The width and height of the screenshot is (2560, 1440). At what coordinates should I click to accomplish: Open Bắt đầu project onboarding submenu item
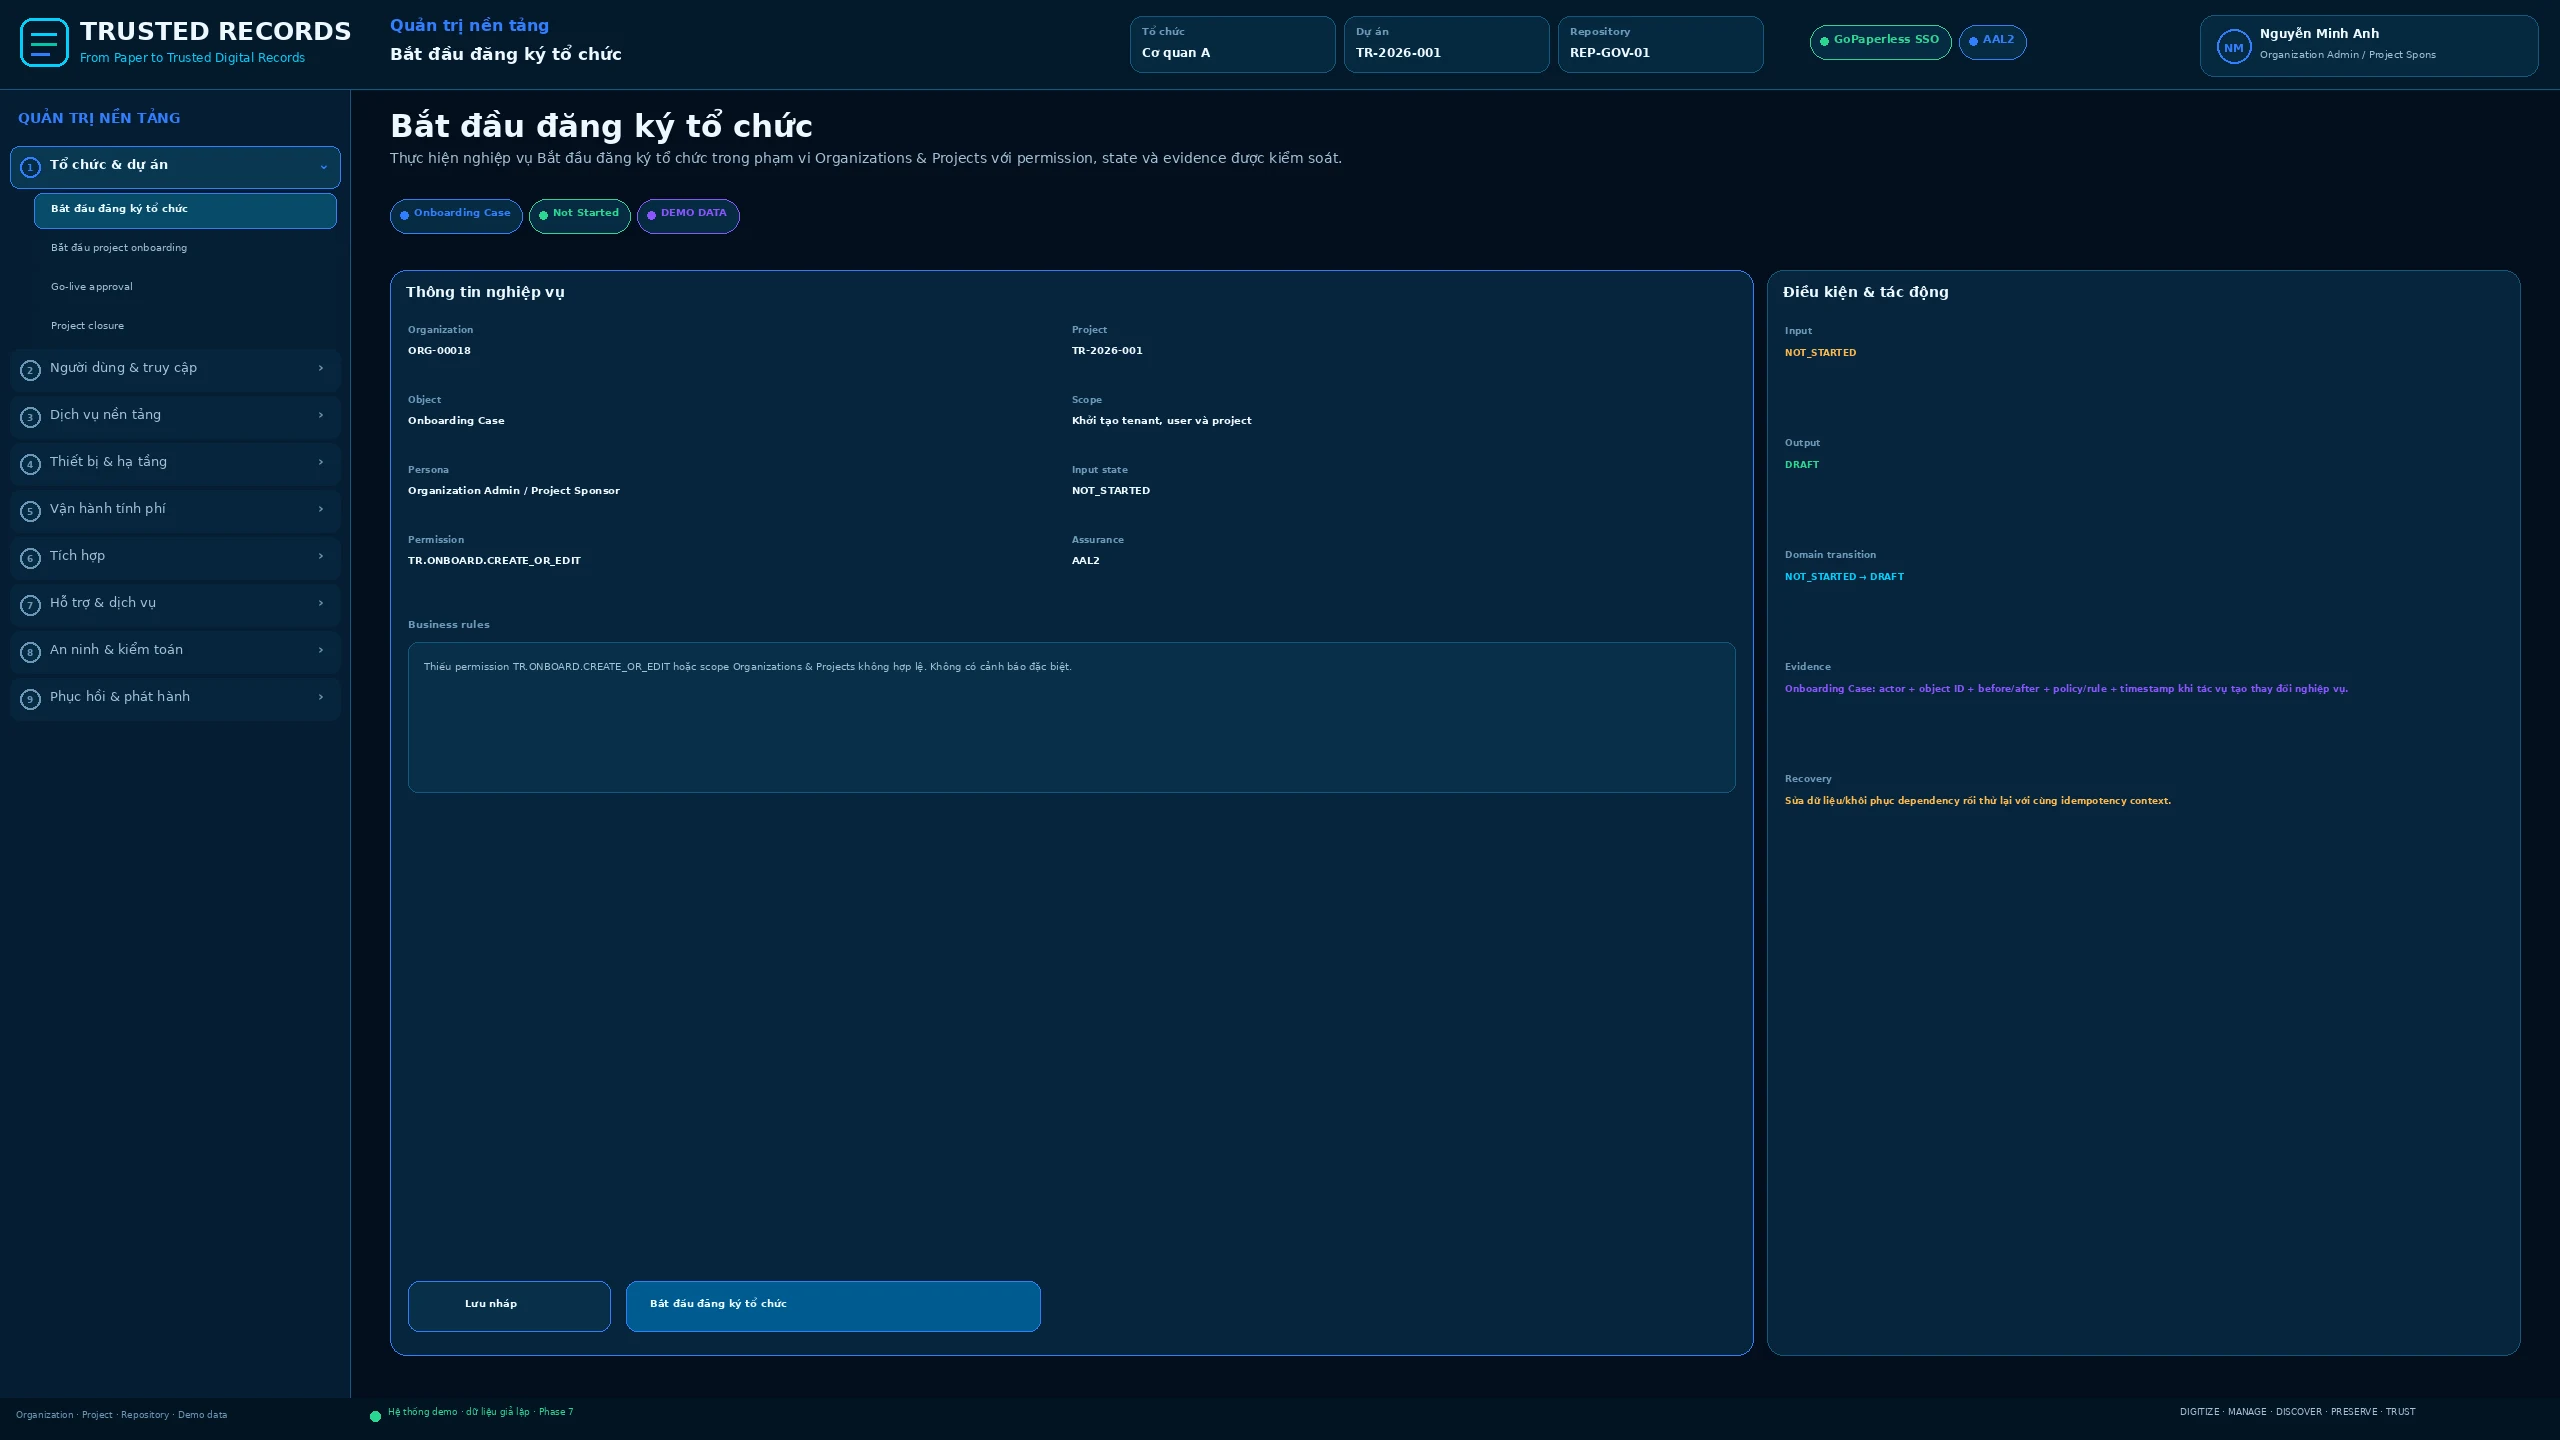(185, 248)
